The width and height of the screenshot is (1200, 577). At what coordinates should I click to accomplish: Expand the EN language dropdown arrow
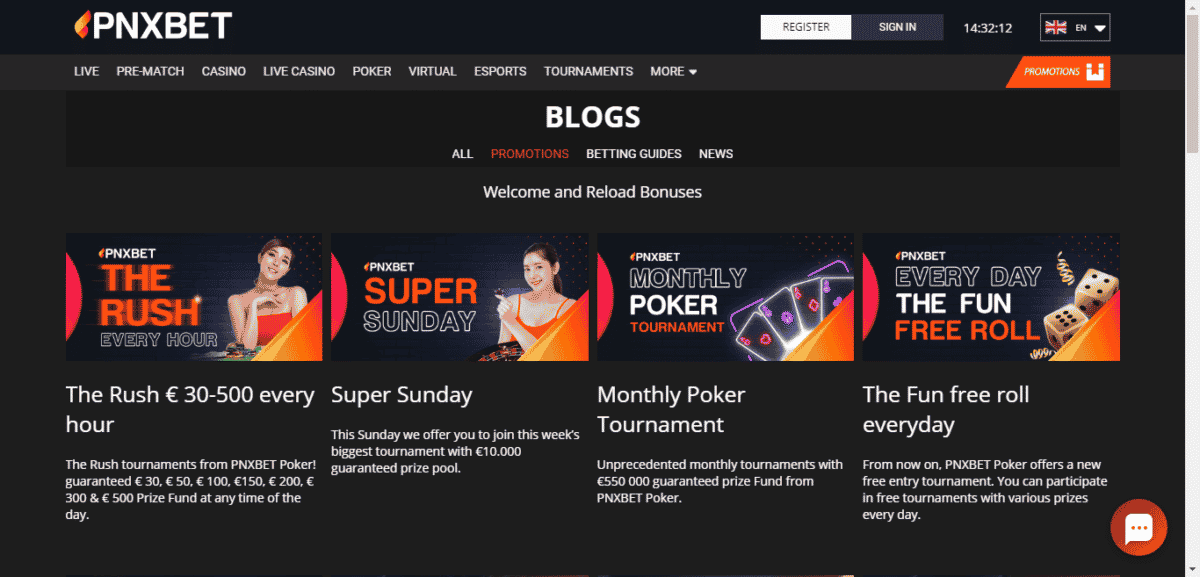click(x=1100, y=28)
